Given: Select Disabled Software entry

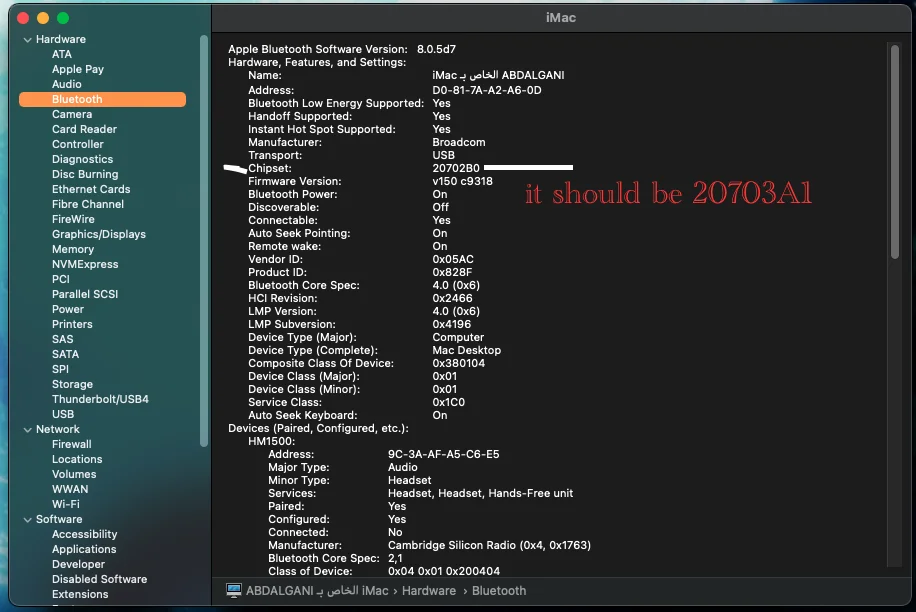Looking at the screenshot, I should tap(99, 579).
